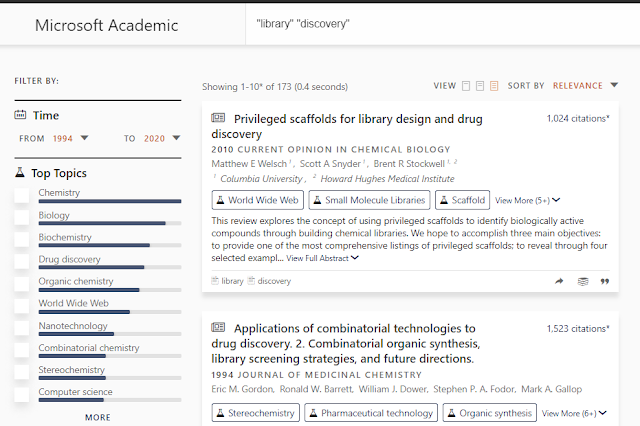
Task: Open author Matthew E Welsch
Action: click(249, 164)
